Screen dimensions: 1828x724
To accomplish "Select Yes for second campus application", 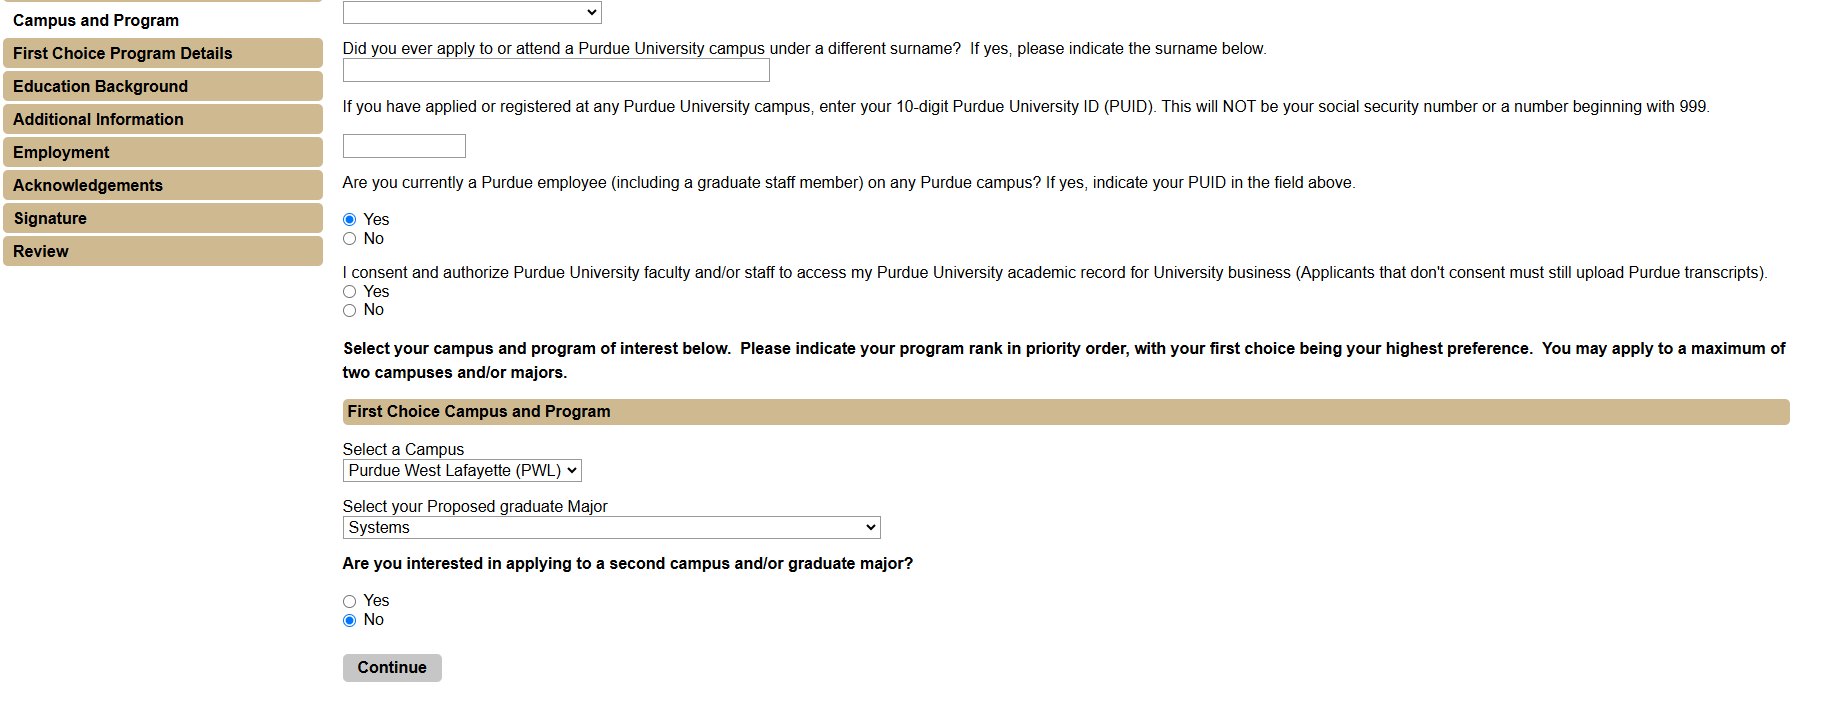I will point(350,602).
